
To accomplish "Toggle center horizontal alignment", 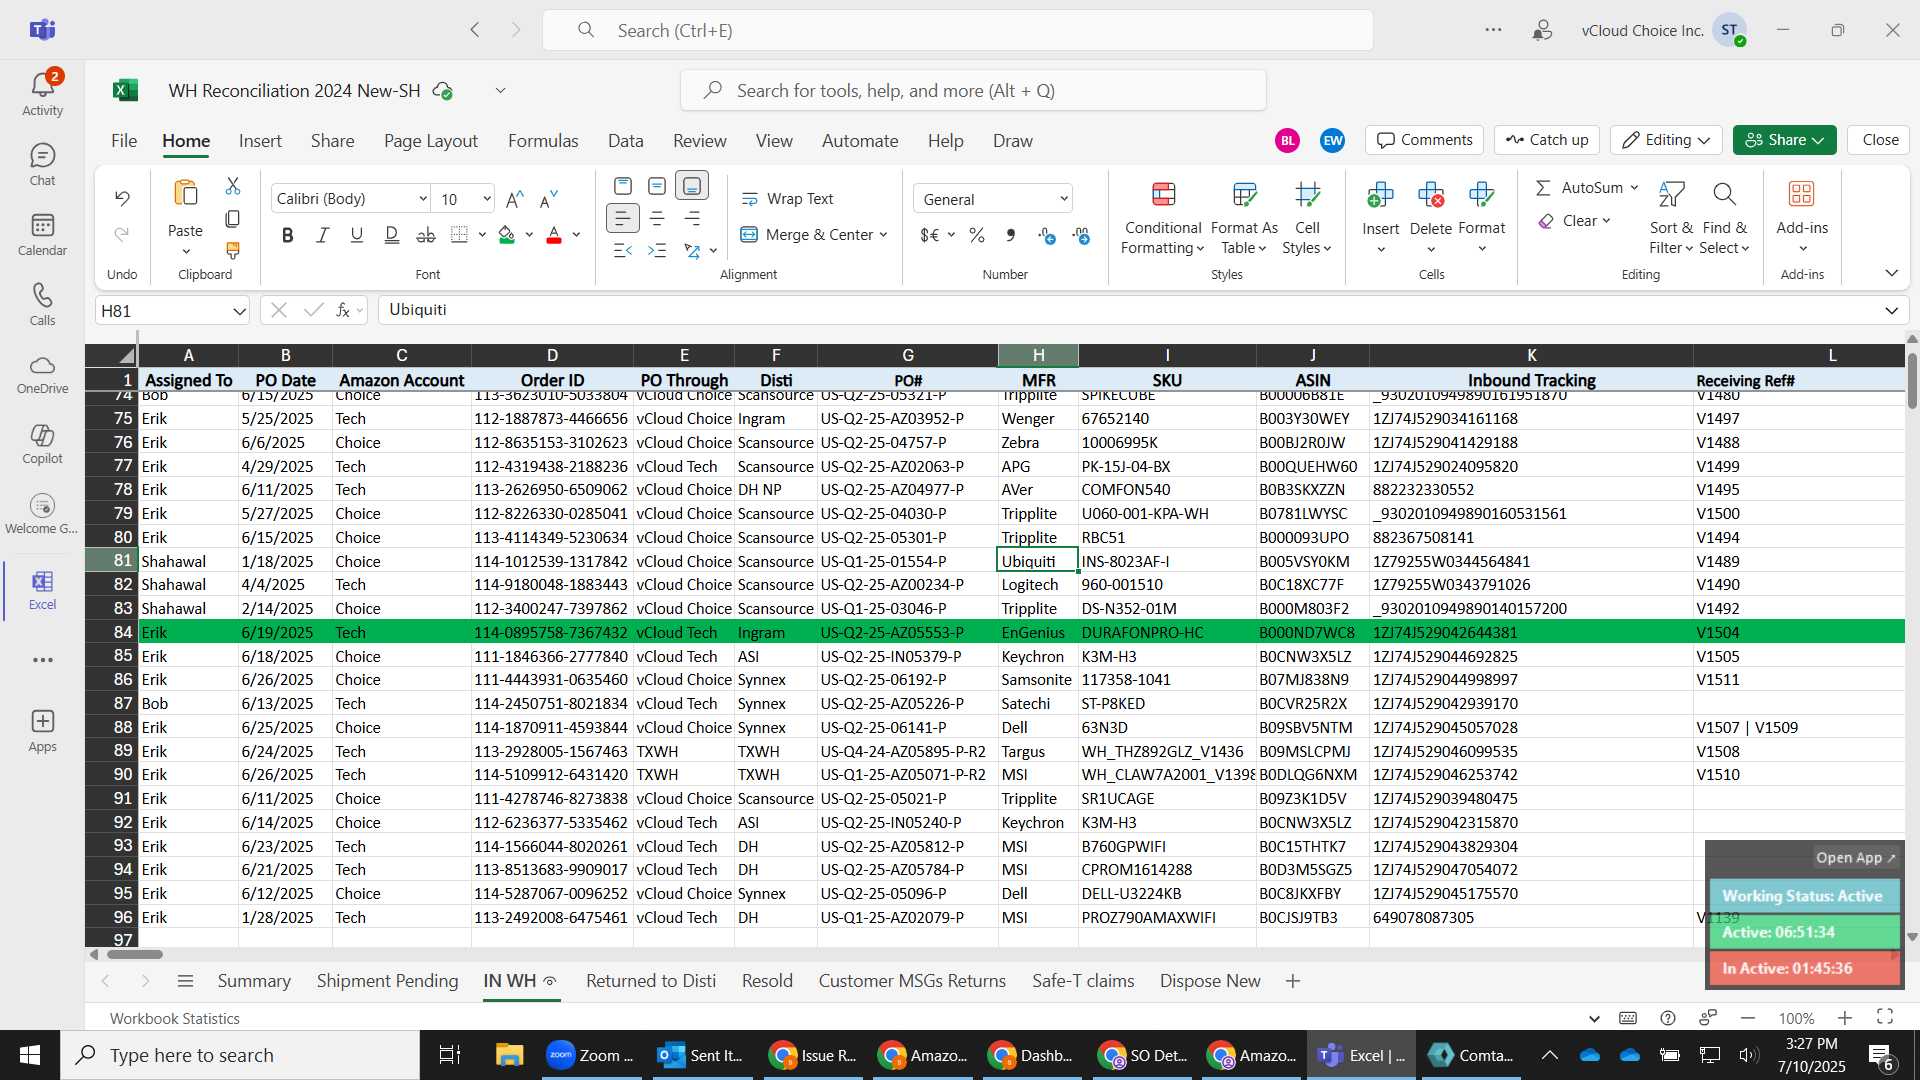I will (657, 218).
